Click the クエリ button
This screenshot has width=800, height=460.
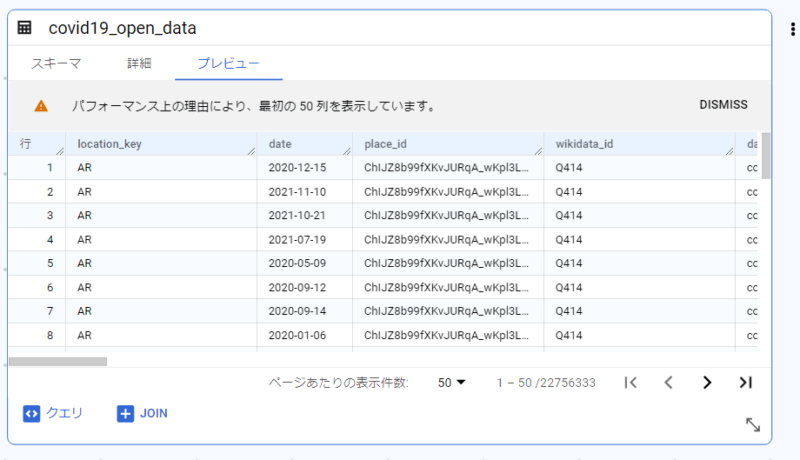[53, 413]
